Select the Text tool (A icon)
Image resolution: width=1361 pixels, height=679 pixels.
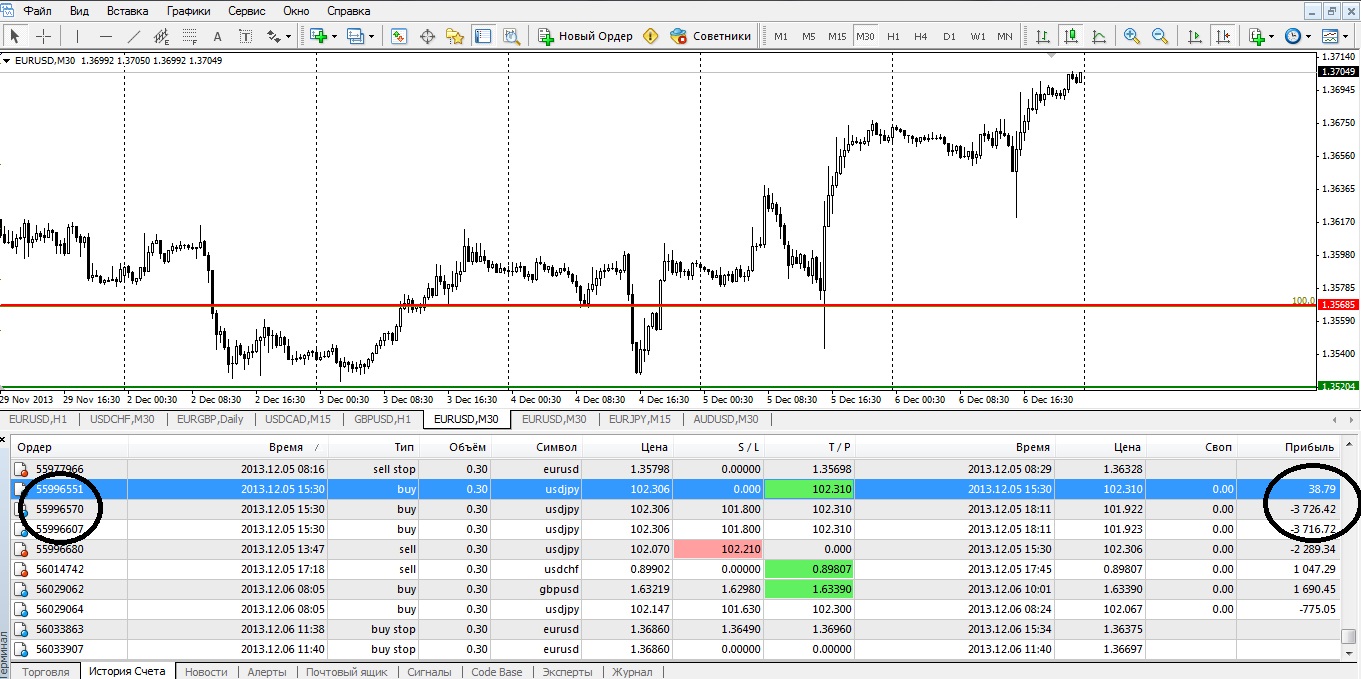[x=218, y=36]
